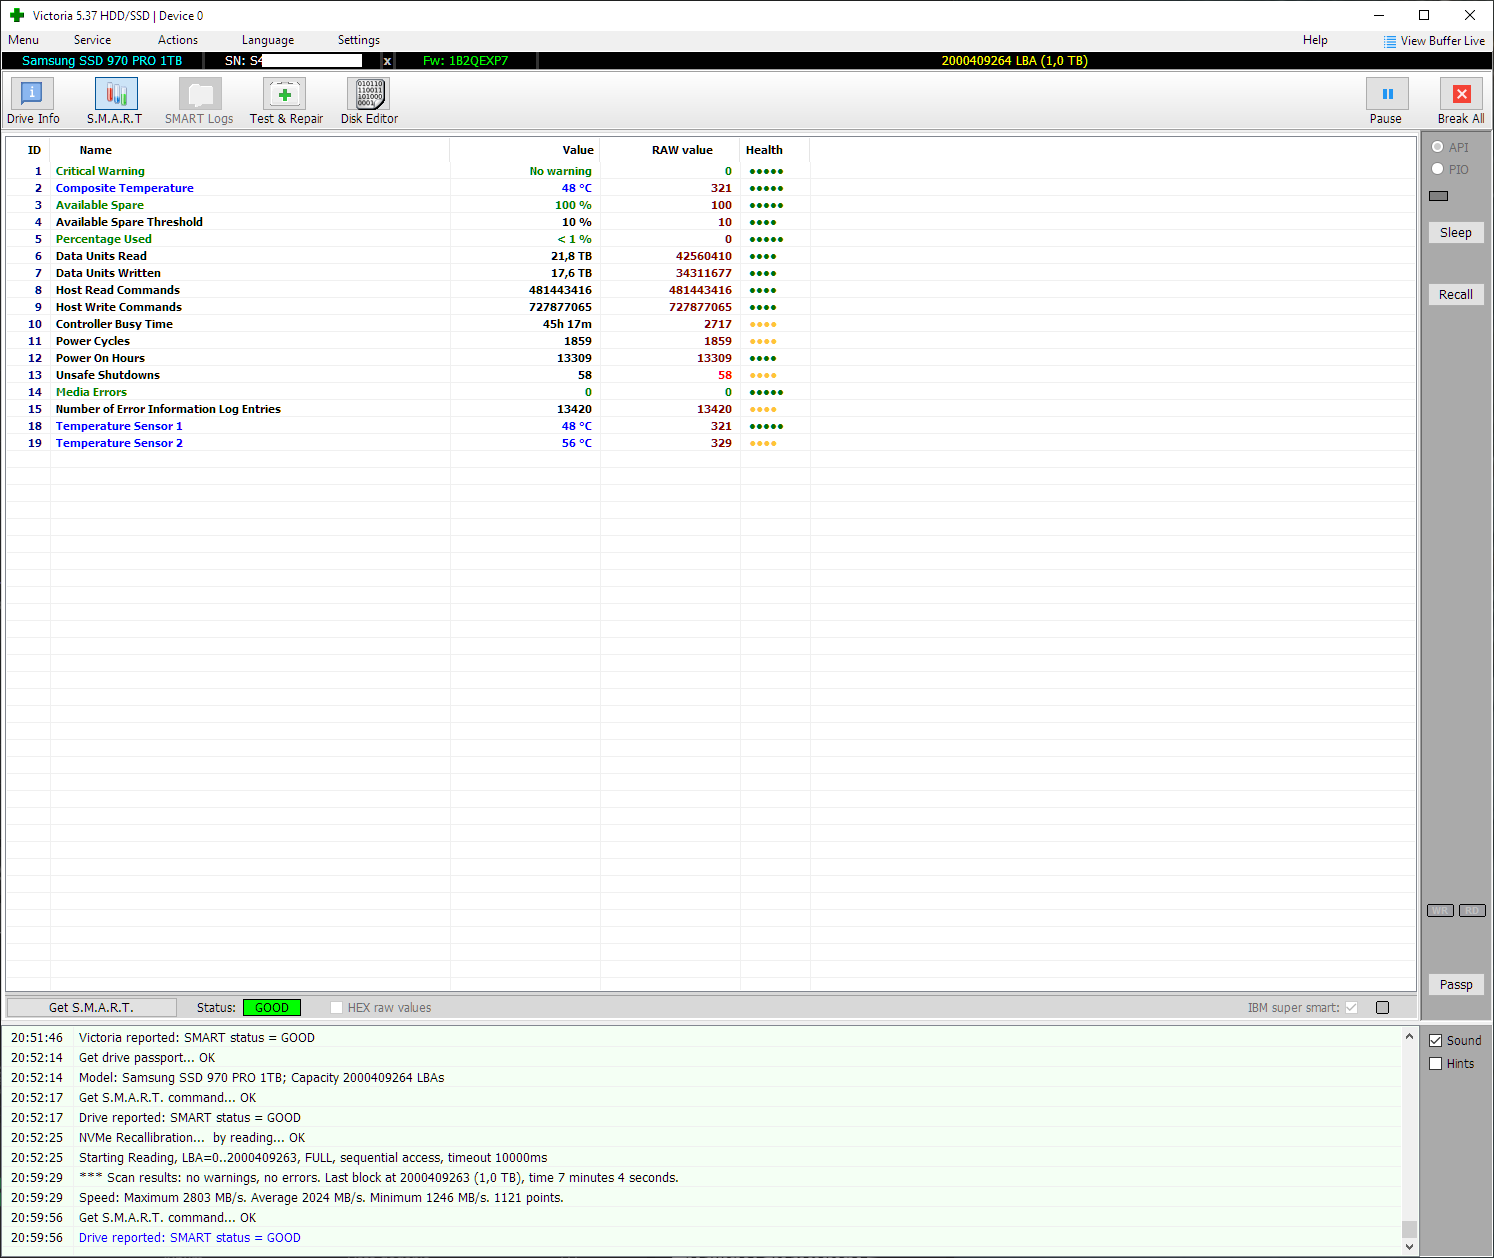Select the Unsafe Shutdowns row
Screen dimensions: 1494x1258
pyautogui.click(x=710, y=375)
